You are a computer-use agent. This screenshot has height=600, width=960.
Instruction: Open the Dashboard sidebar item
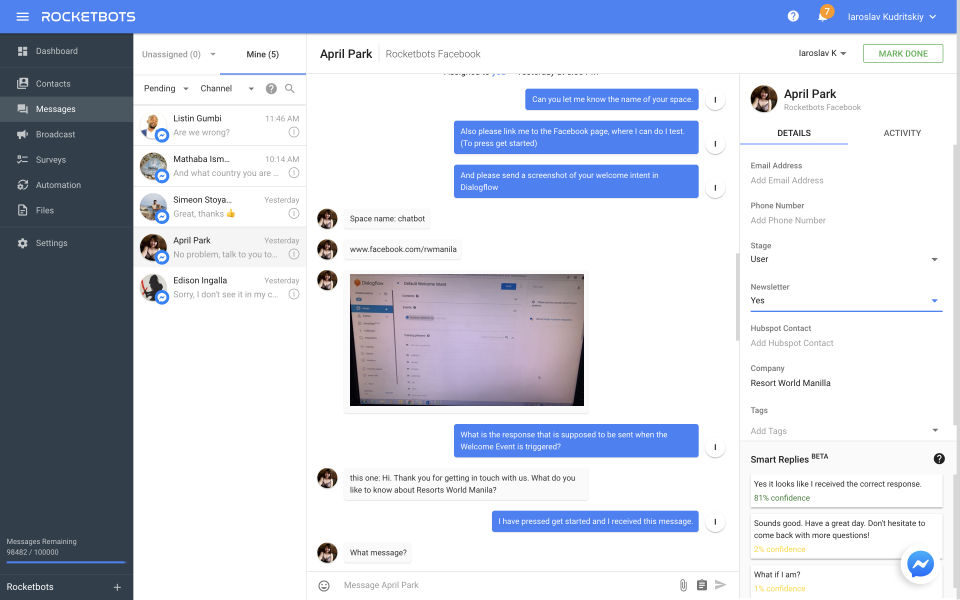point(66,51)
